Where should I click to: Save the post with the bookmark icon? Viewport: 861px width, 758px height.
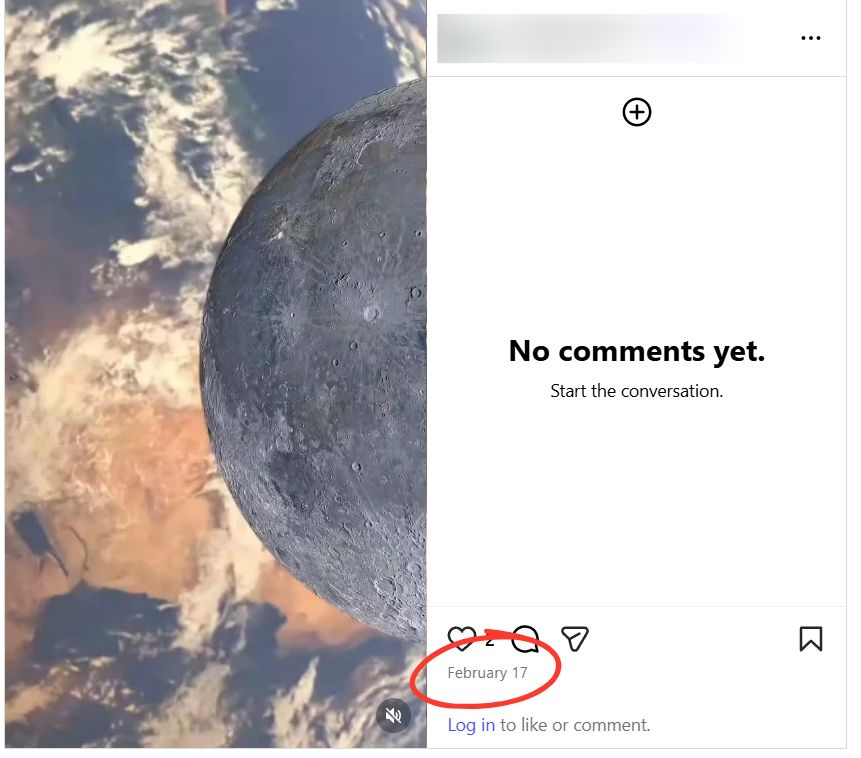pos(810,639)
